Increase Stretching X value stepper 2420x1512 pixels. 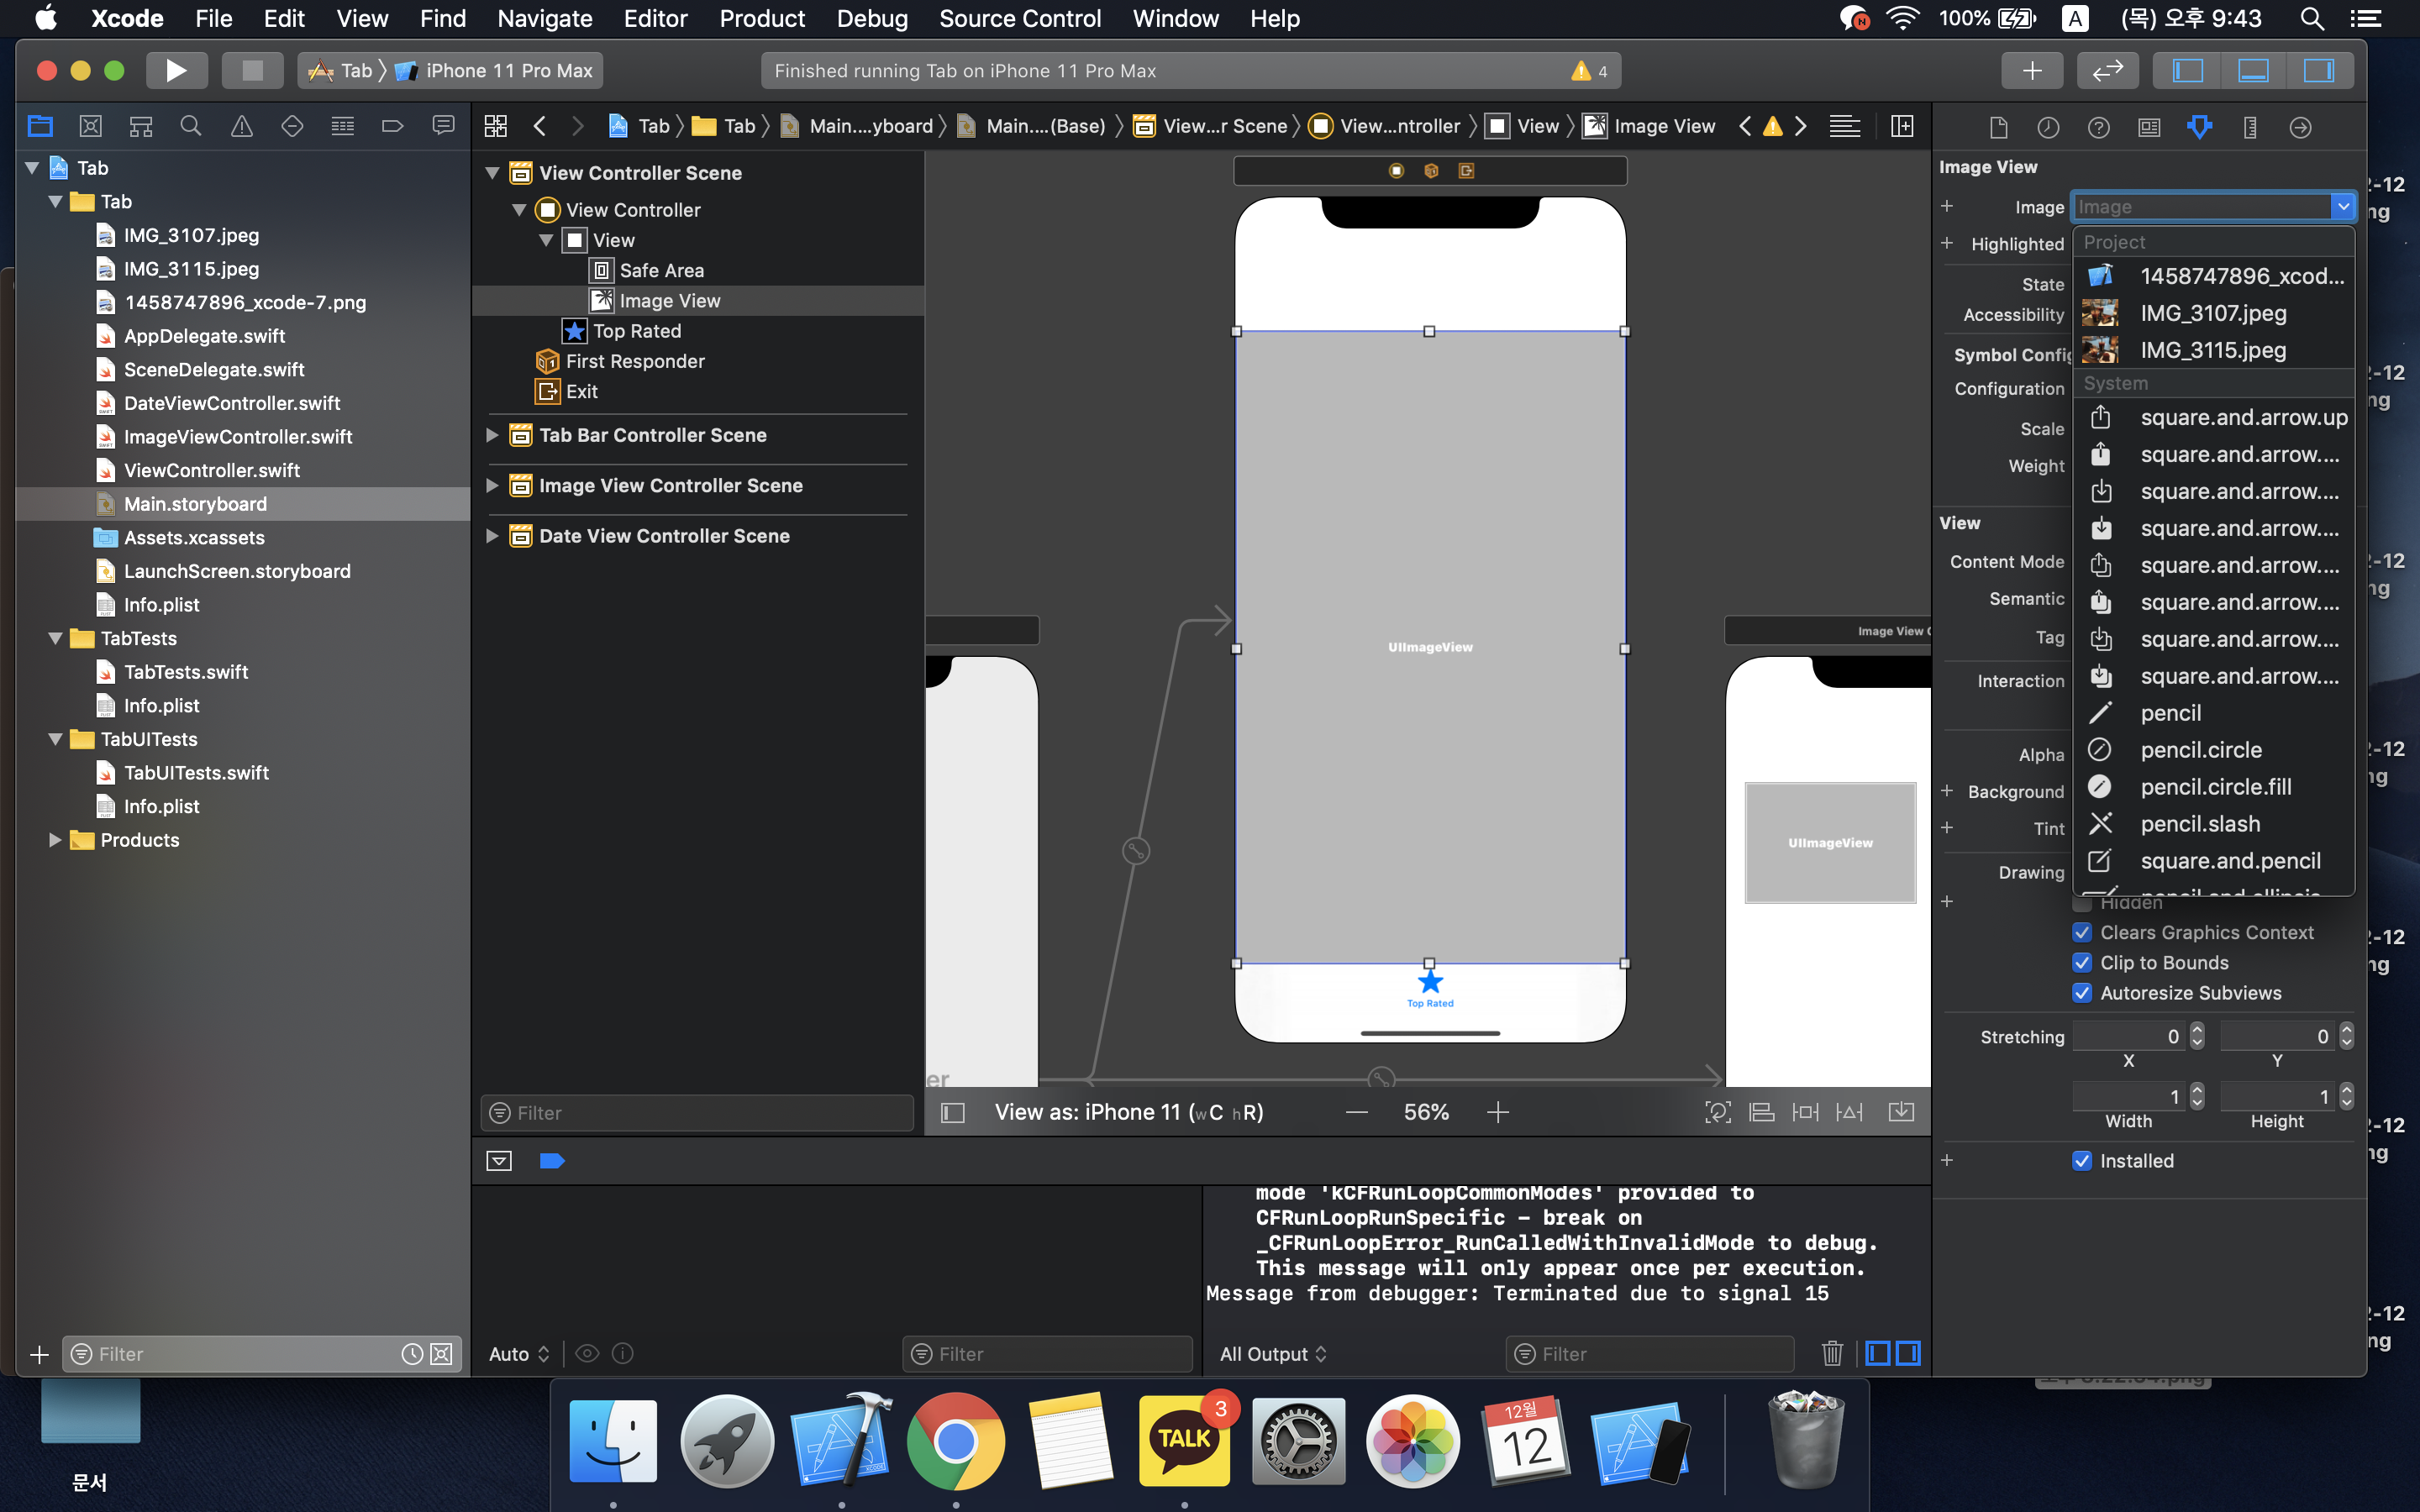[x=2197, y=1030]
